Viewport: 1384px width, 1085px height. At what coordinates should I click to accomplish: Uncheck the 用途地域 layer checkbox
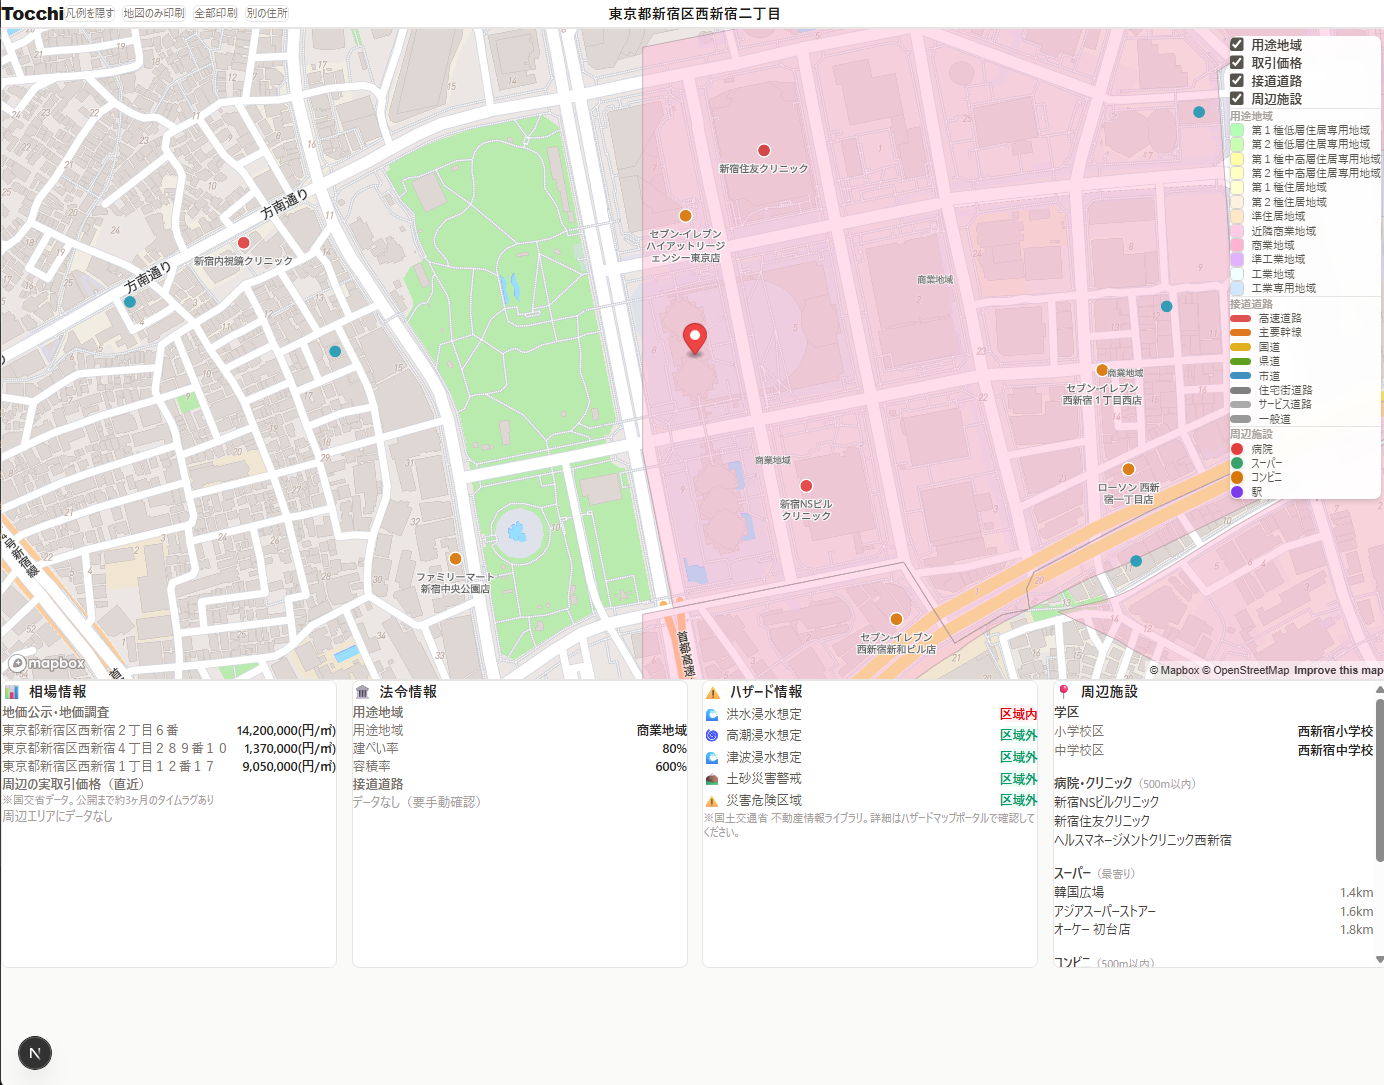click(1237, 45)
